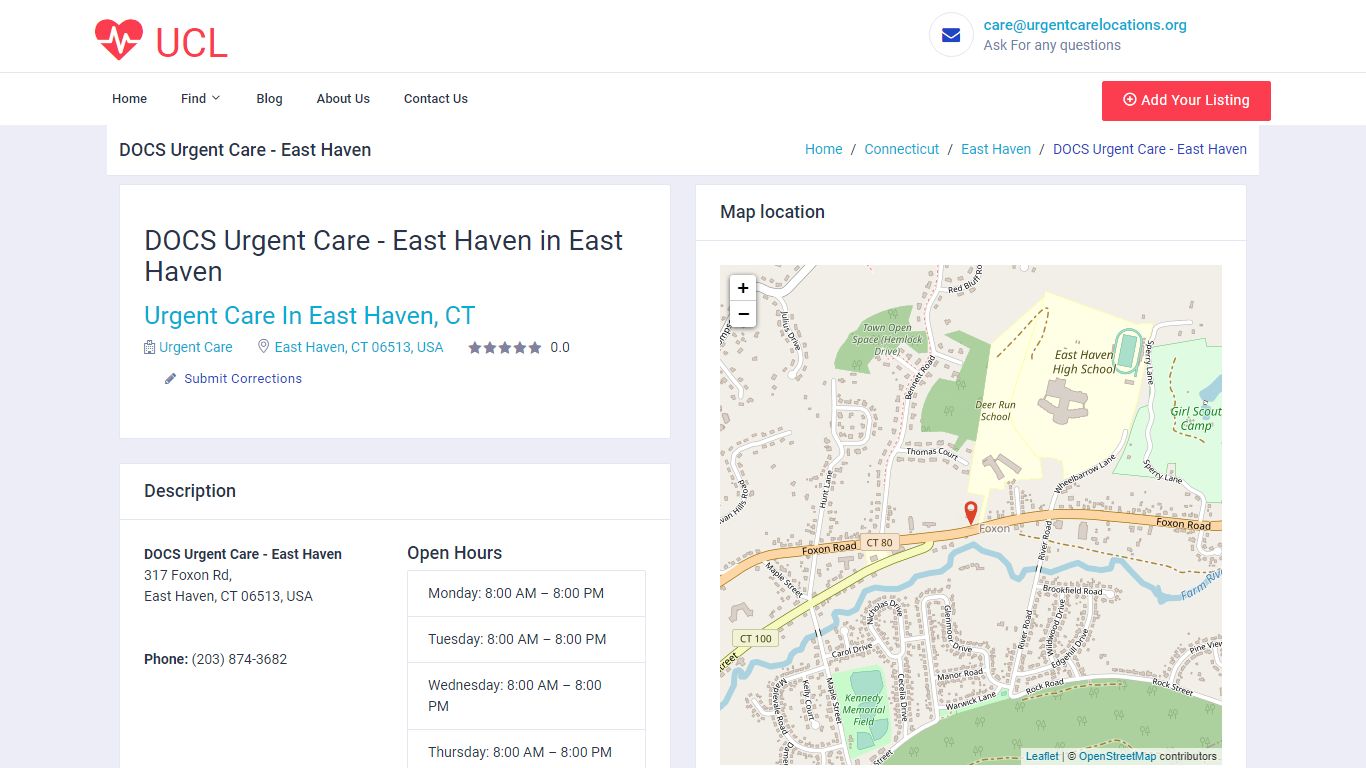Zoom out on the map
The image size is (1366, 768).
[x=743, y=314]
